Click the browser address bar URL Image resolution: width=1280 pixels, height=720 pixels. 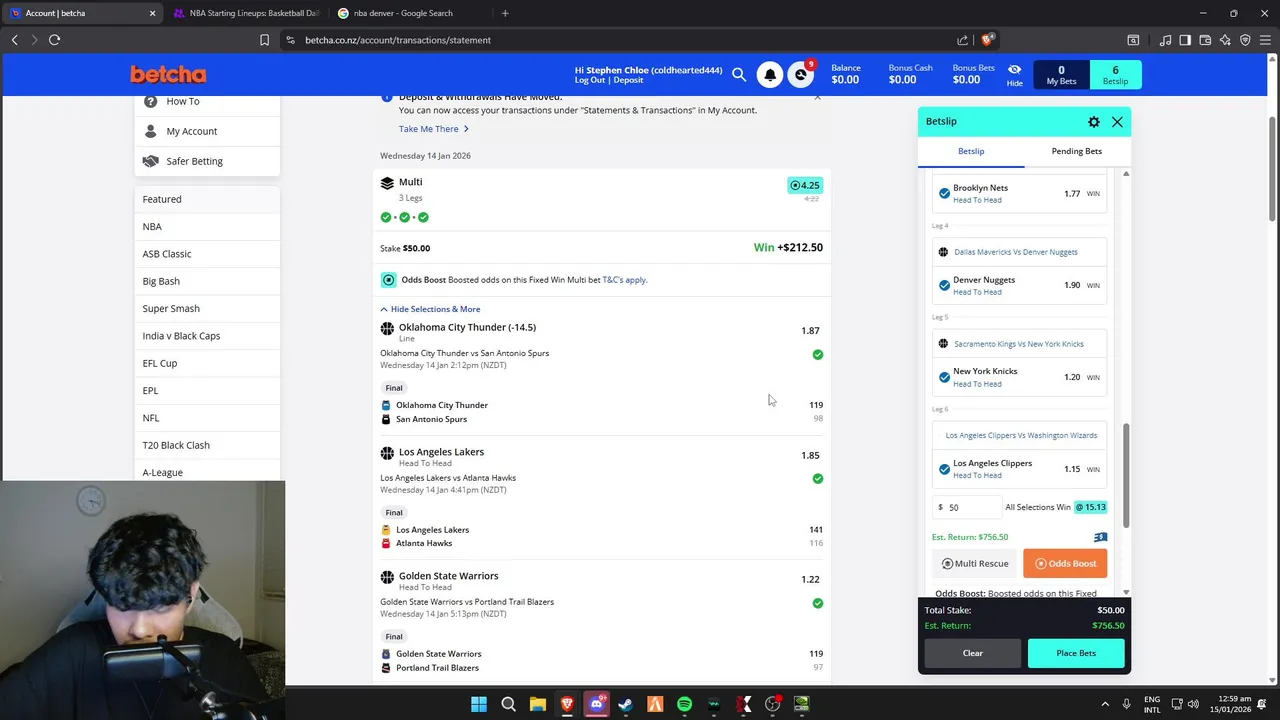coord(398,40)
